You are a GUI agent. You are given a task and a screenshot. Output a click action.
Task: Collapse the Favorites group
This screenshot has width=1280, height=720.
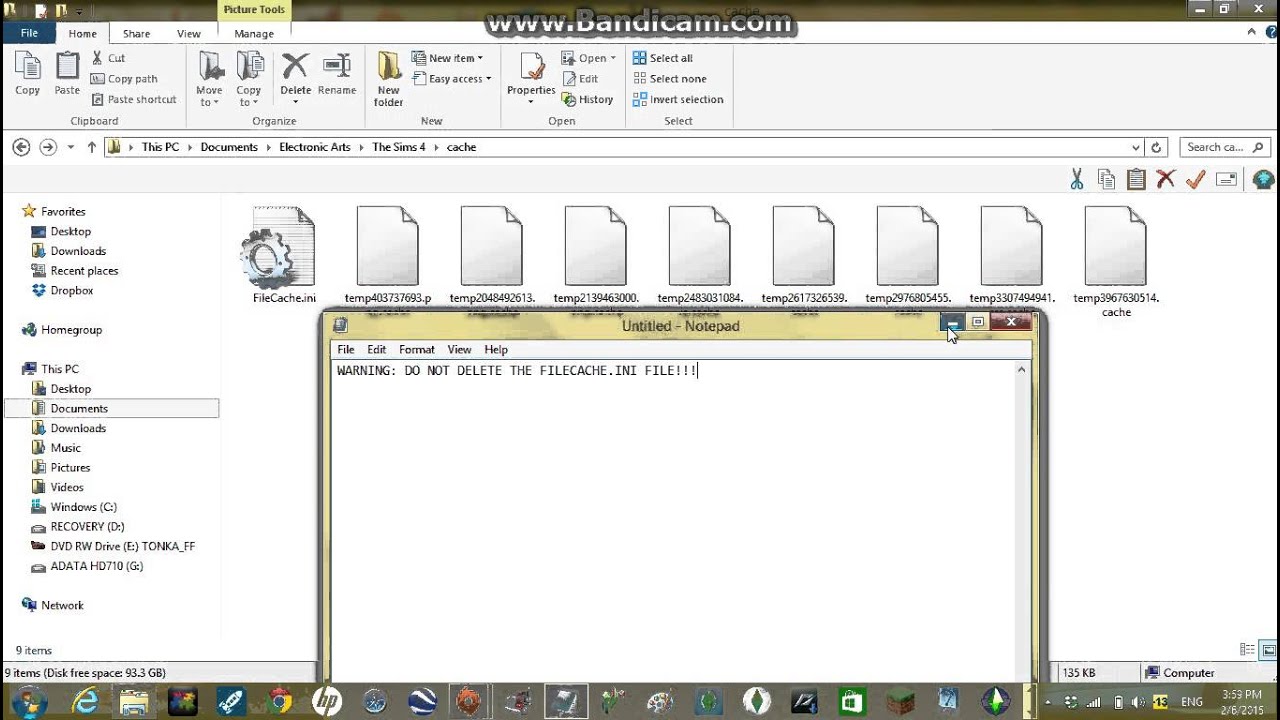coord(63,212)
